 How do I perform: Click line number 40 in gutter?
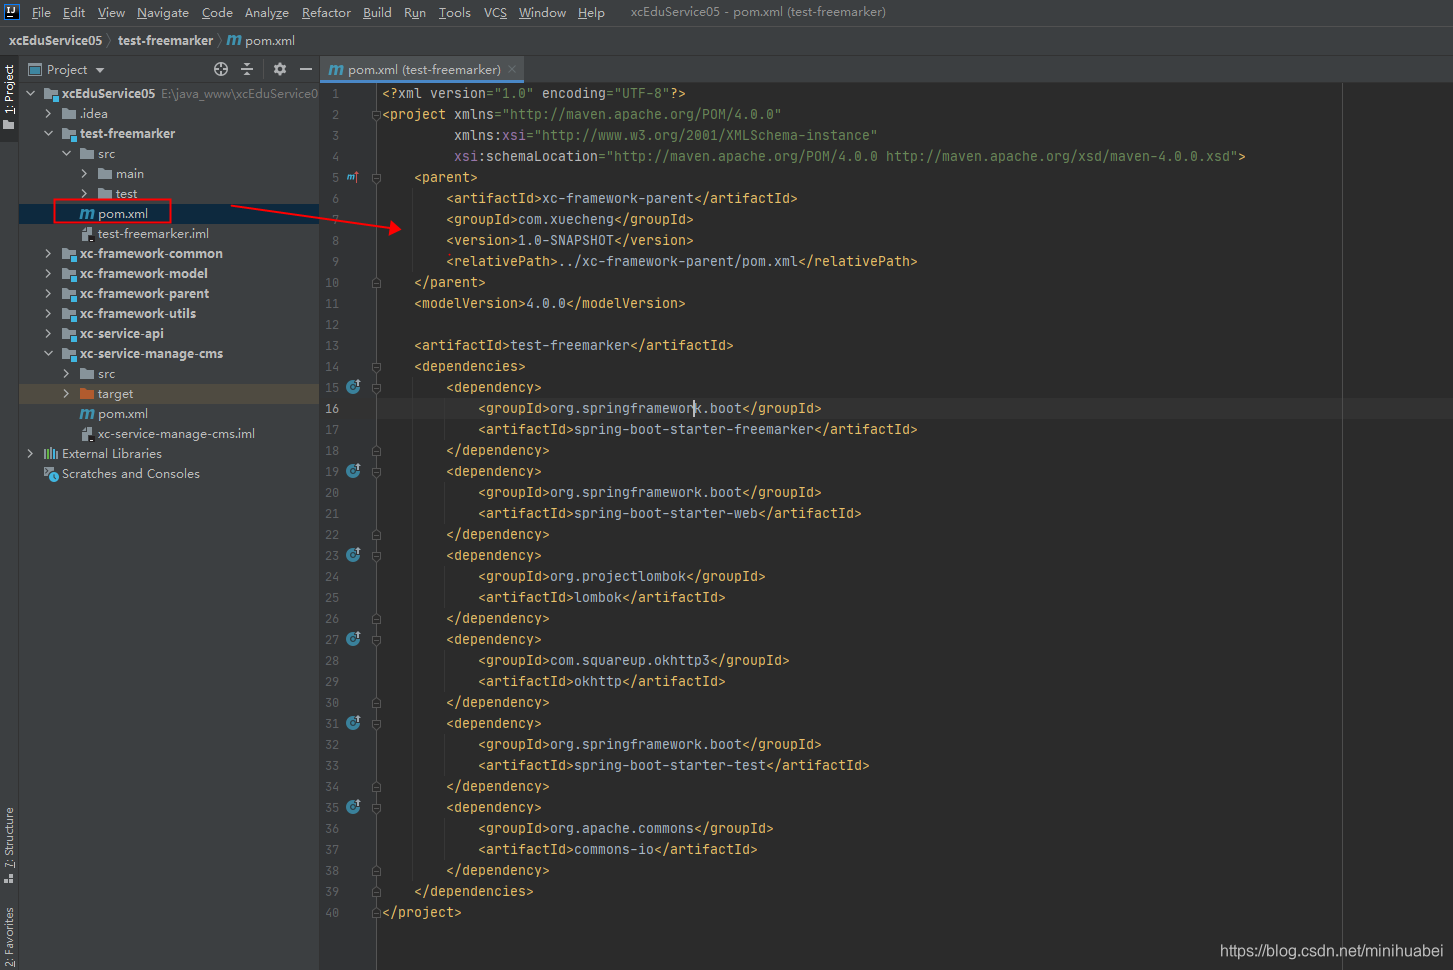coord(332,912)
